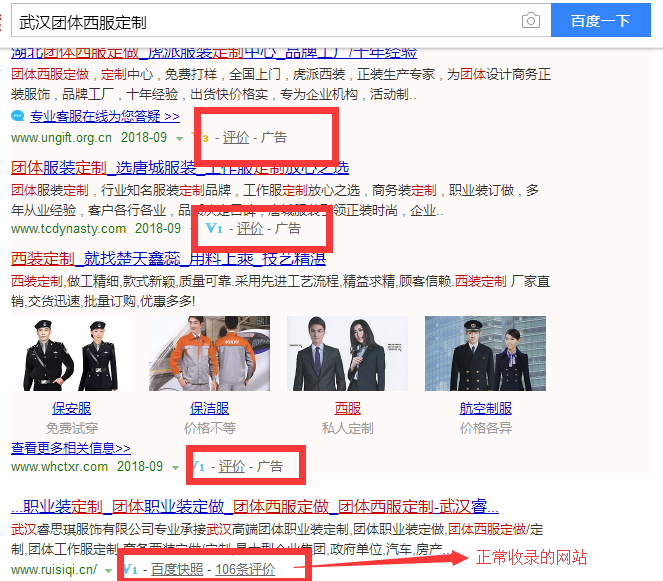The width and height of the screenshot is (663, 581).
Task: Open the 保安服 link
Action: [71, 408]
